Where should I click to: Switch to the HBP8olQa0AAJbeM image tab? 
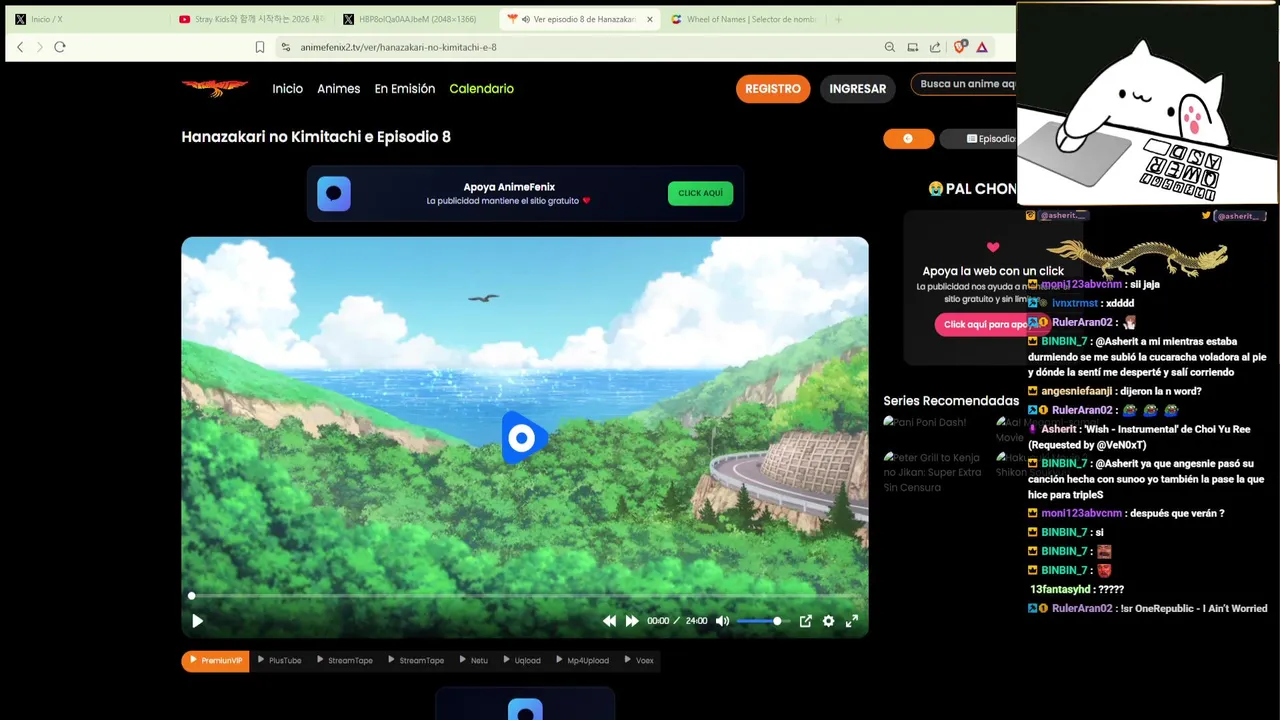415,19
